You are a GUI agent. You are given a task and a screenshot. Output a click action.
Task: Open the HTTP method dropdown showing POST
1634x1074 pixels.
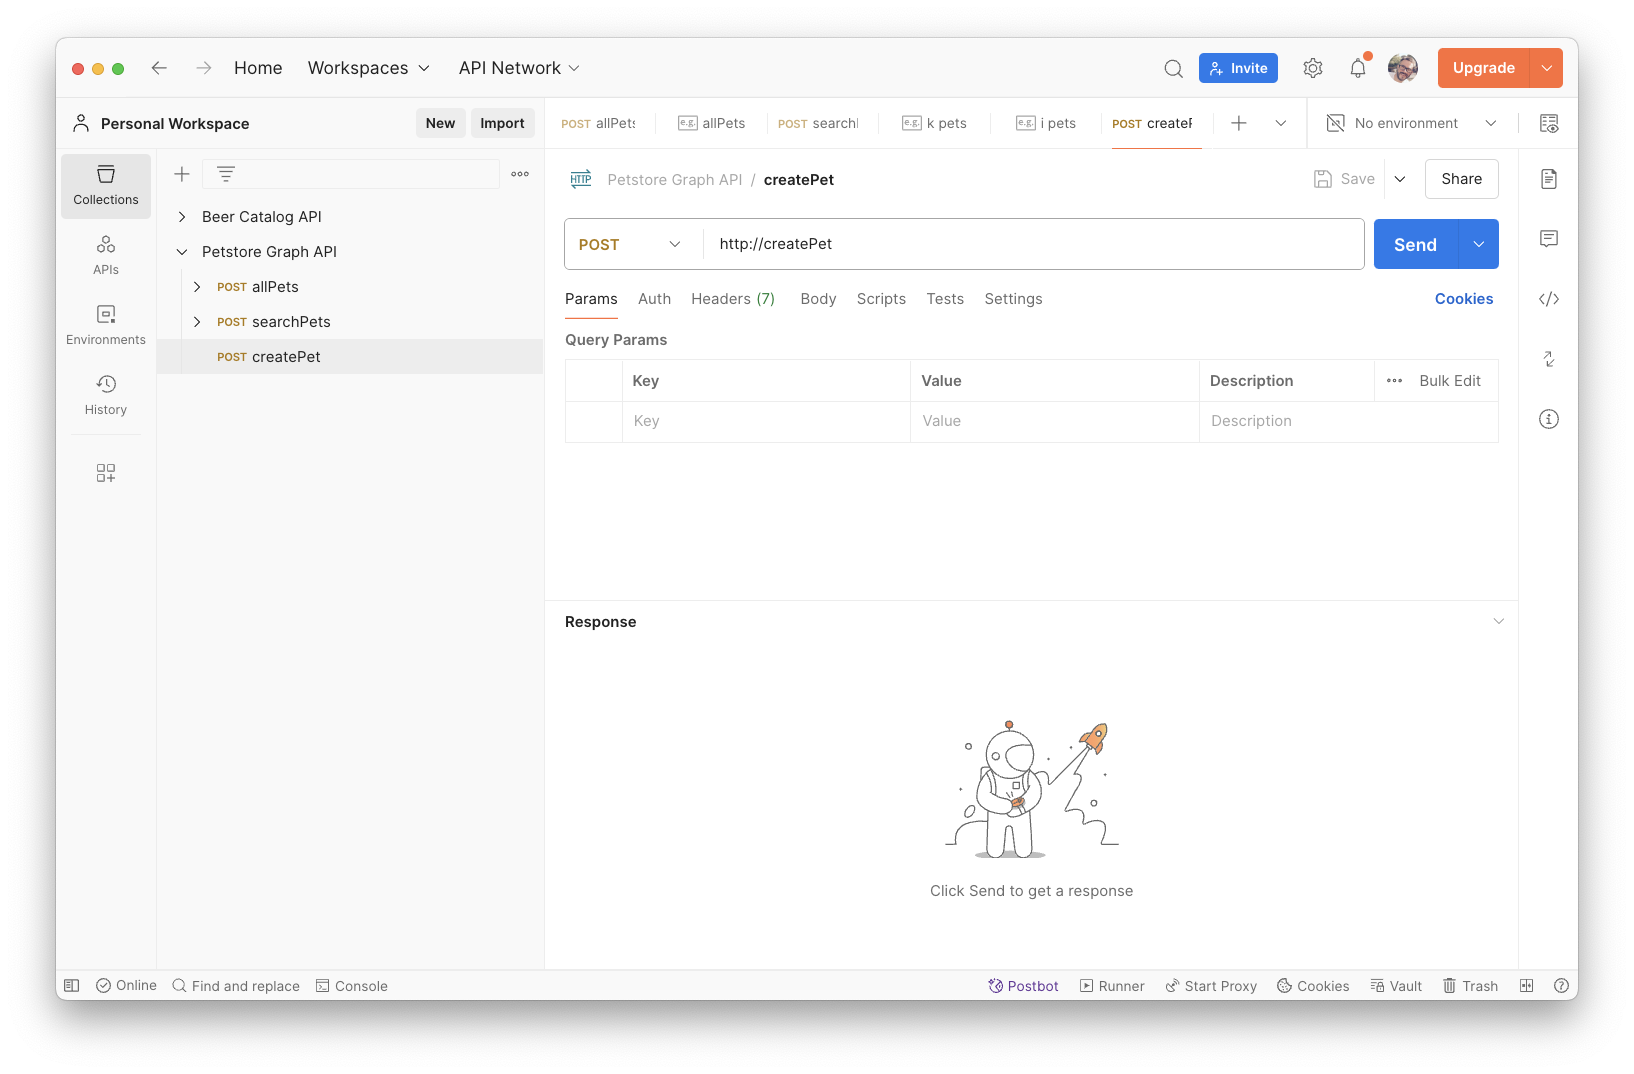630,243
